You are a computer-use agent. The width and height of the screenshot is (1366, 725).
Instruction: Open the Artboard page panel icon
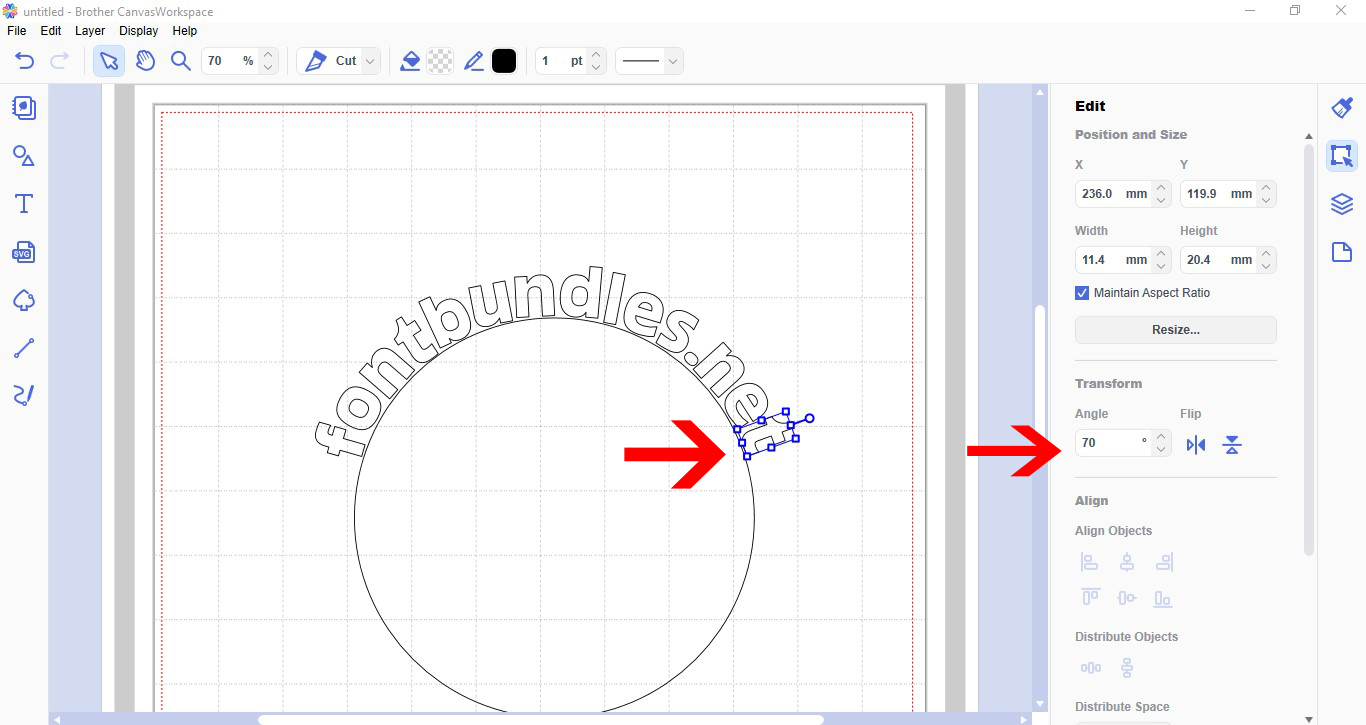click(x=1342, y=252)
